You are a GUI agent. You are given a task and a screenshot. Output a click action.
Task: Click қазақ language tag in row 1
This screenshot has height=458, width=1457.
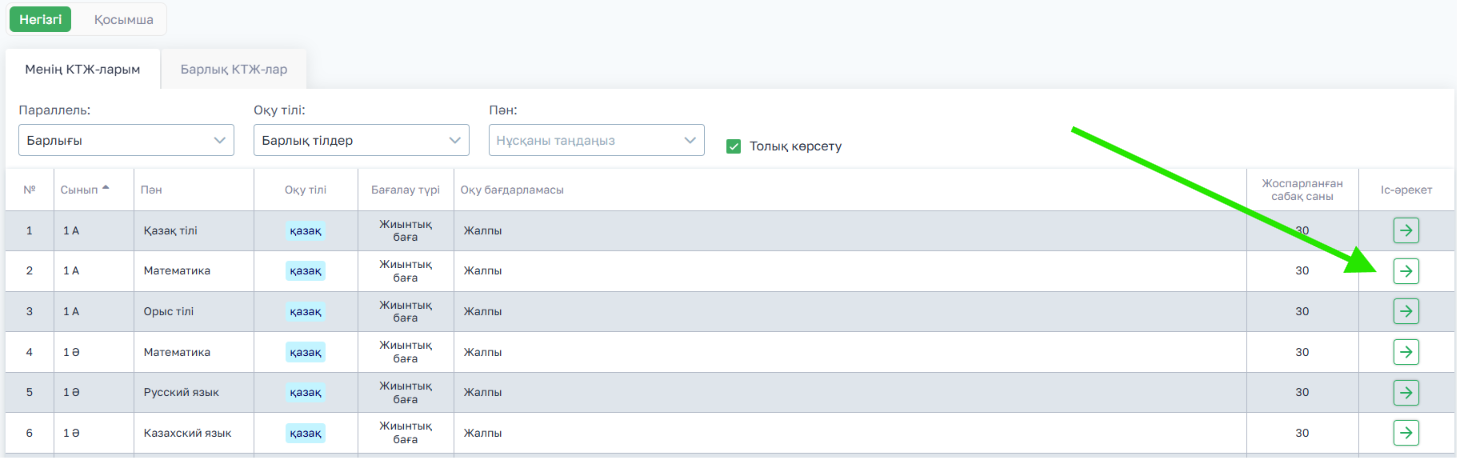point(305,231)
